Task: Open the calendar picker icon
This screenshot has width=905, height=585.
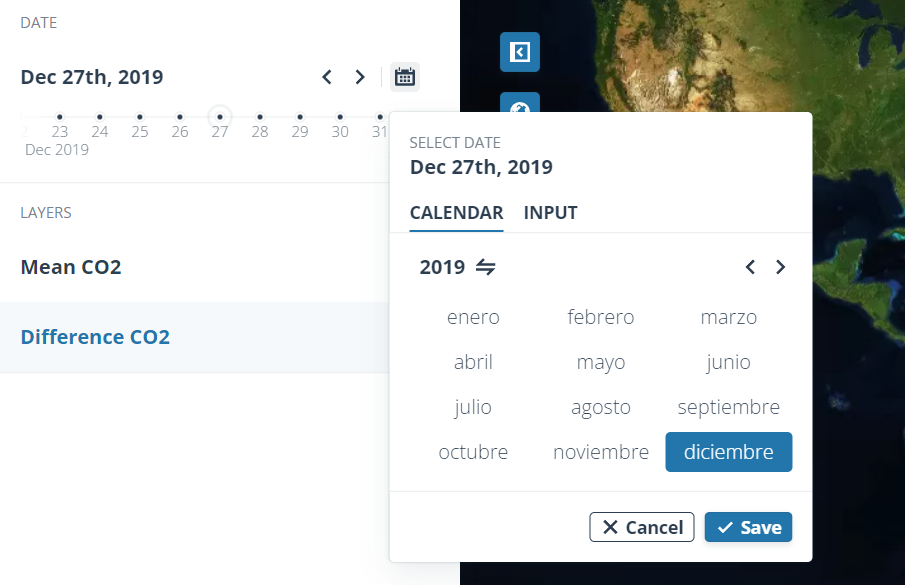Action: pyautogui.click(x=404, y=76)
